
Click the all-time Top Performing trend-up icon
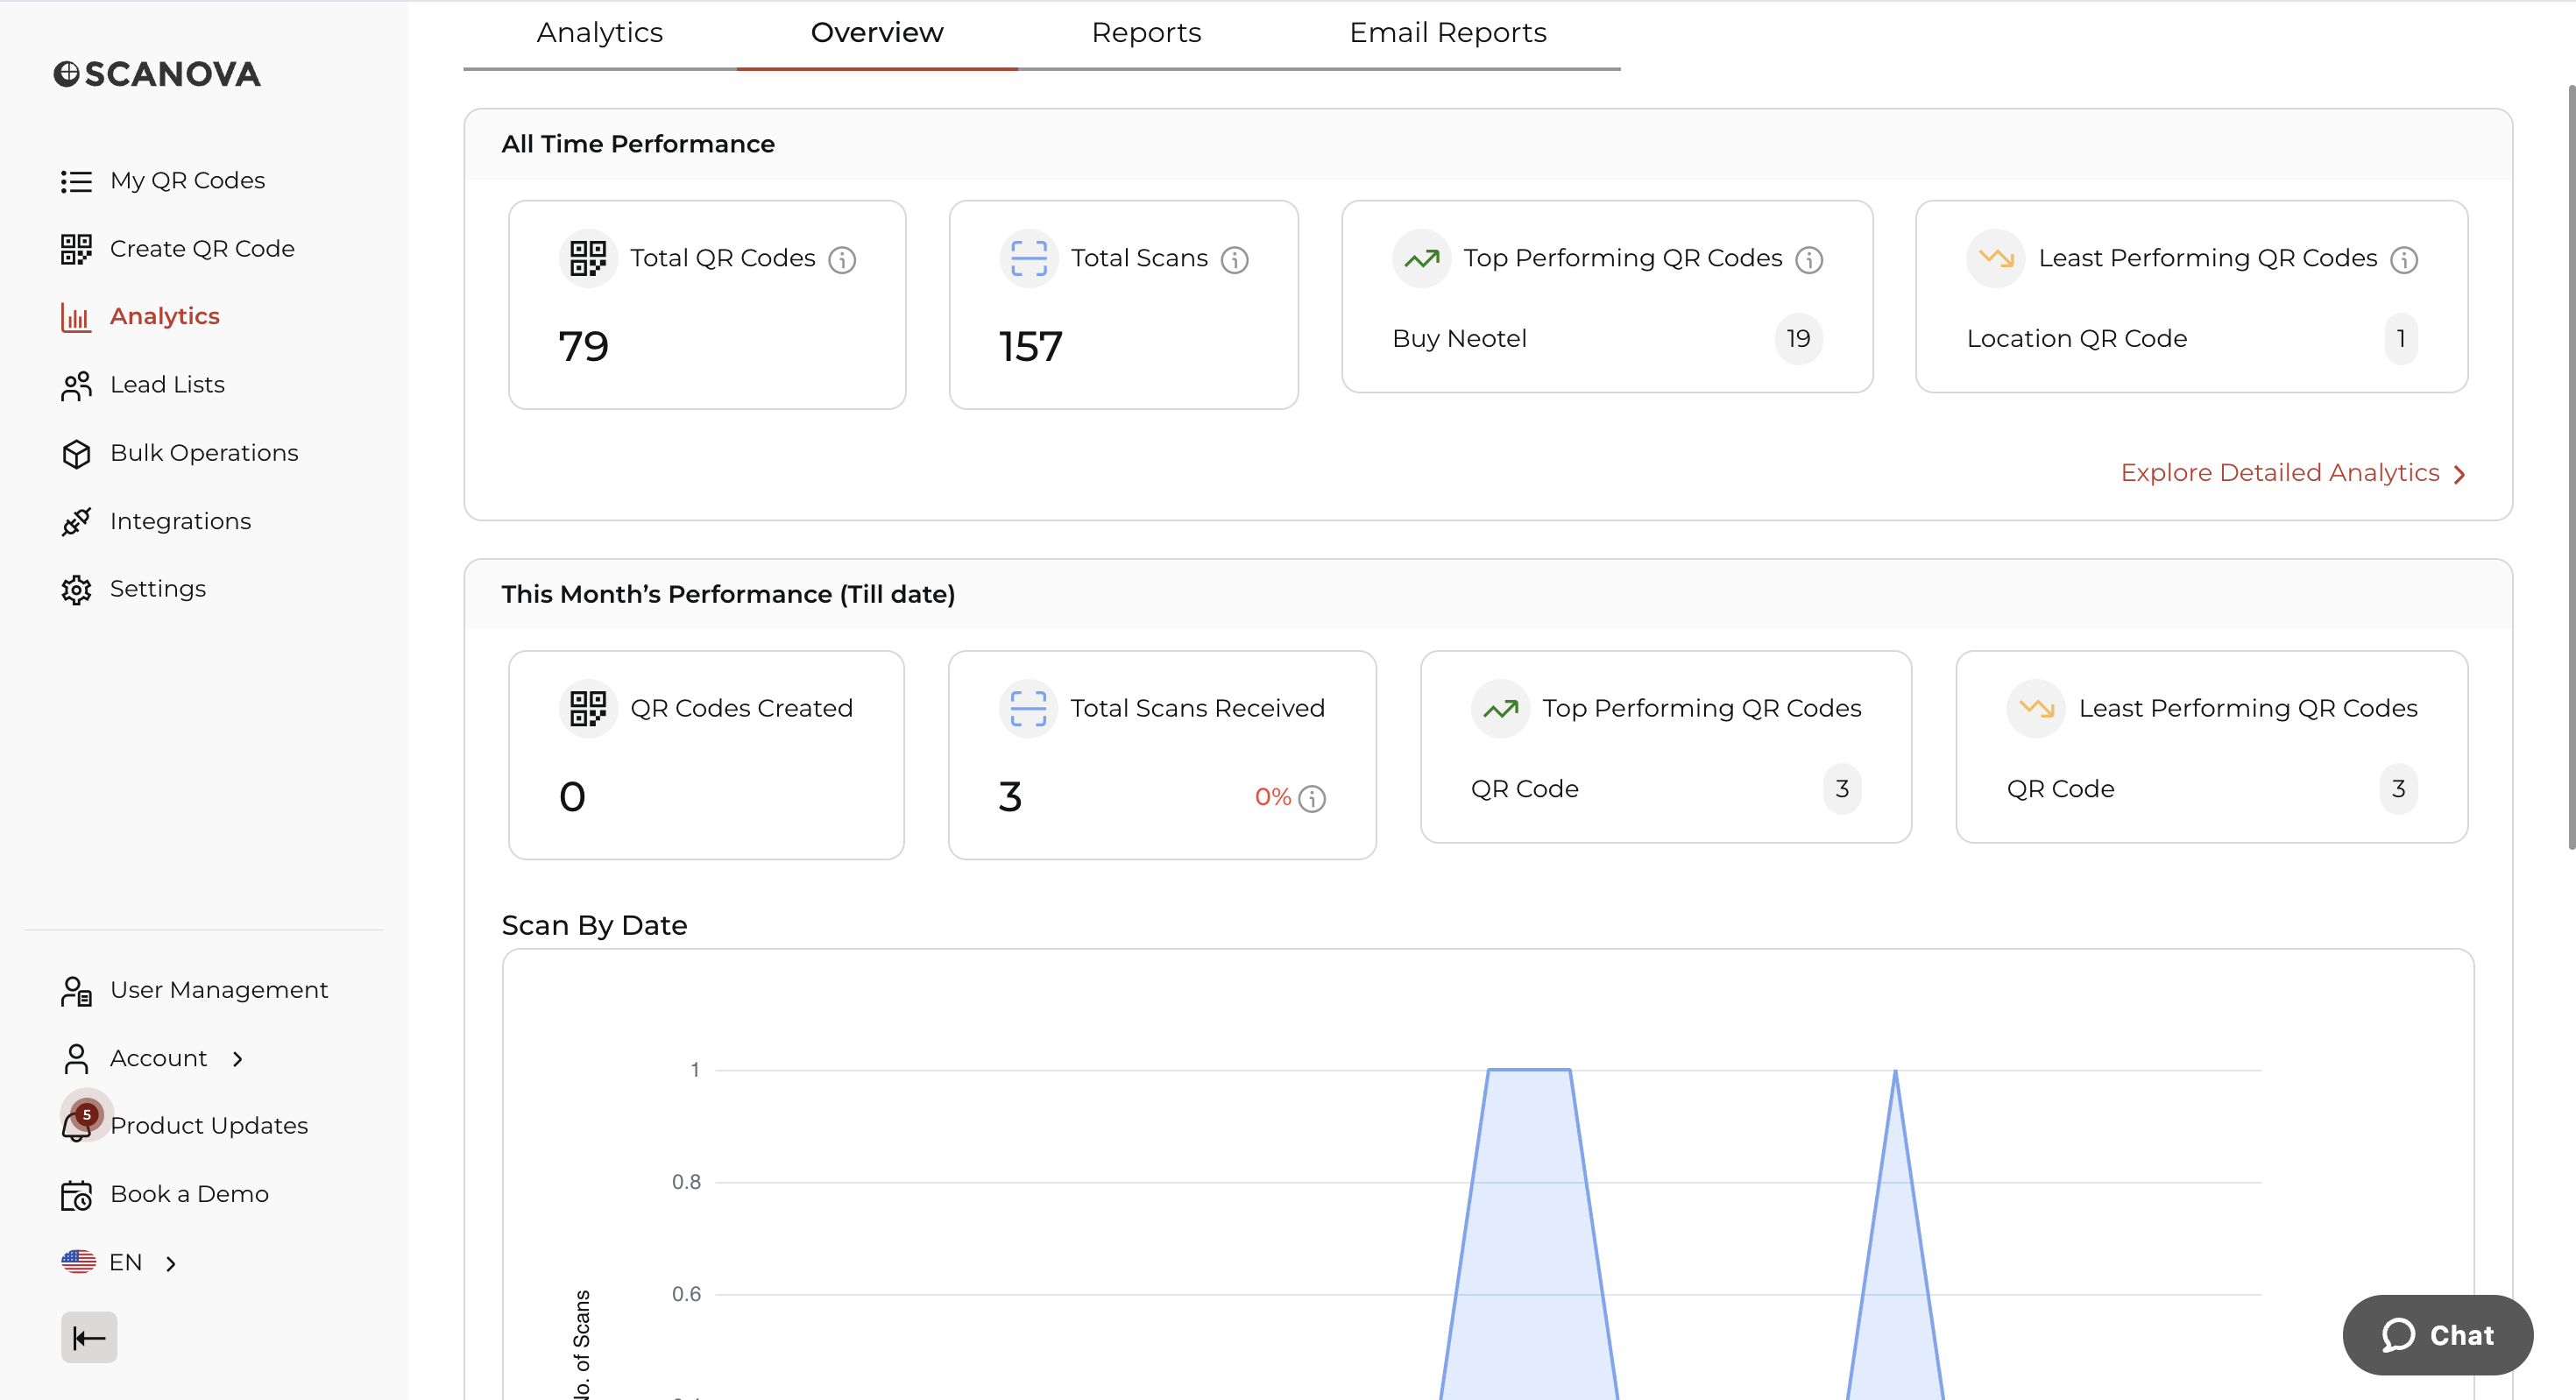pyautogui.click(x=1422, y=258)
